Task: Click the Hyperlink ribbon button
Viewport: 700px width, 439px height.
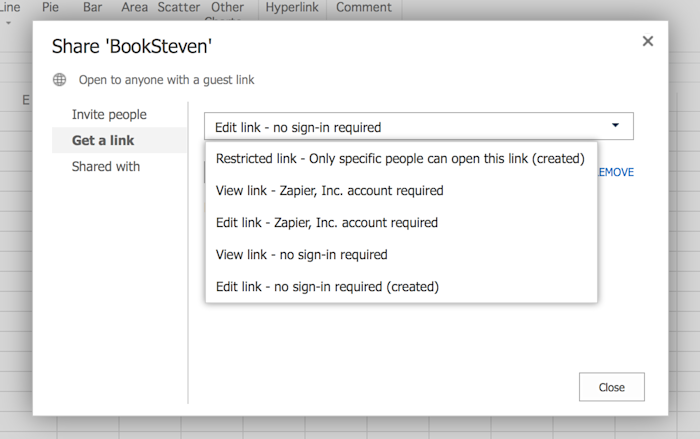Action: click(x=292, y=7)
